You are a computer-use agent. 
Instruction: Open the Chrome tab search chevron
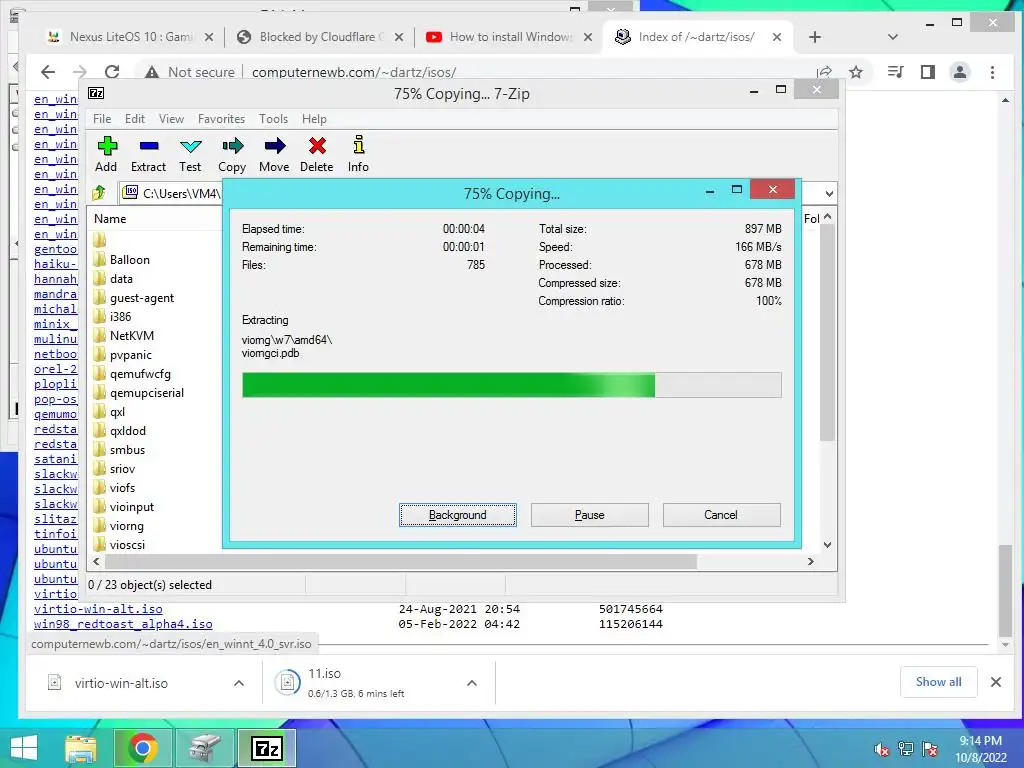point(893,37)
